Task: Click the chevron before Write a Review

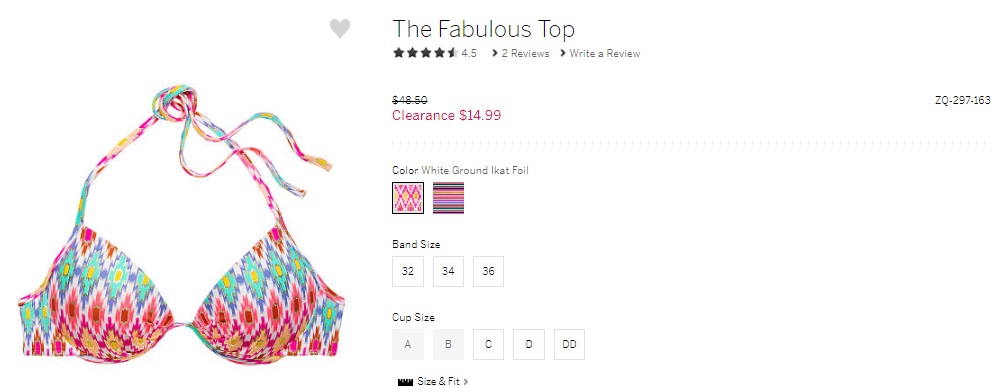Action: coord(563,53)
